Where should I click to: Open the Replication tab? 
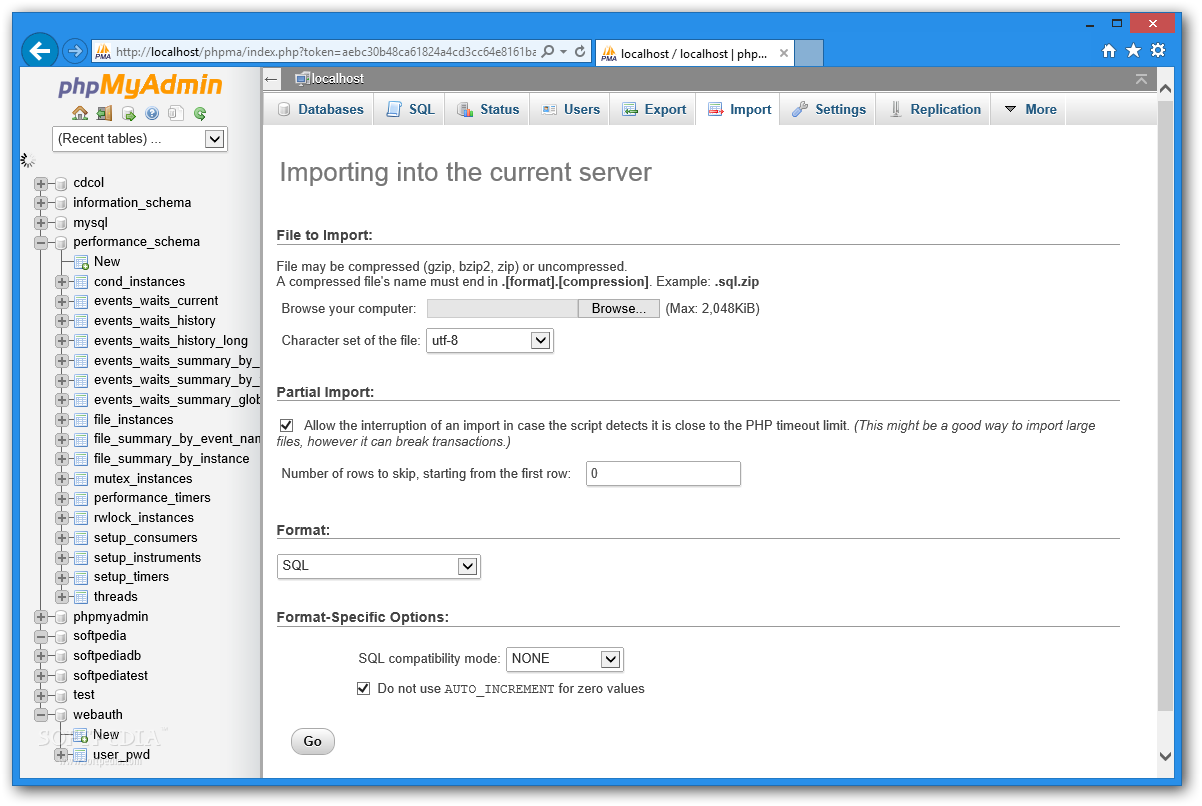934,109
